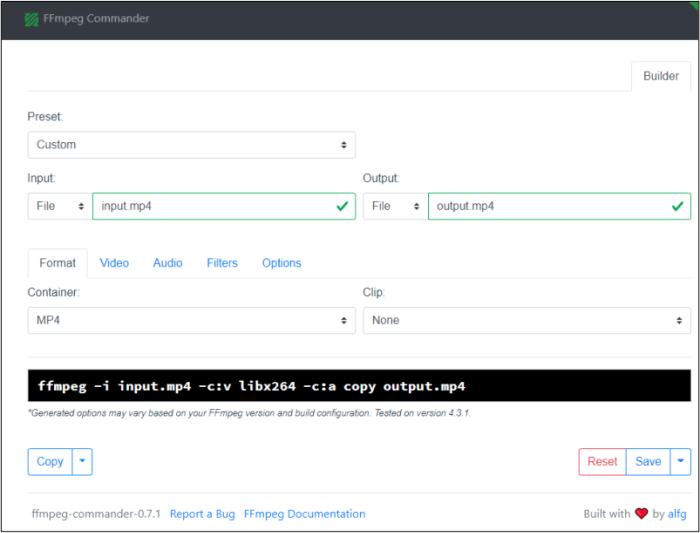Screen dimensions: 700x533
Task: Open the Output type File dropdown
Action: tap(395, 206)
